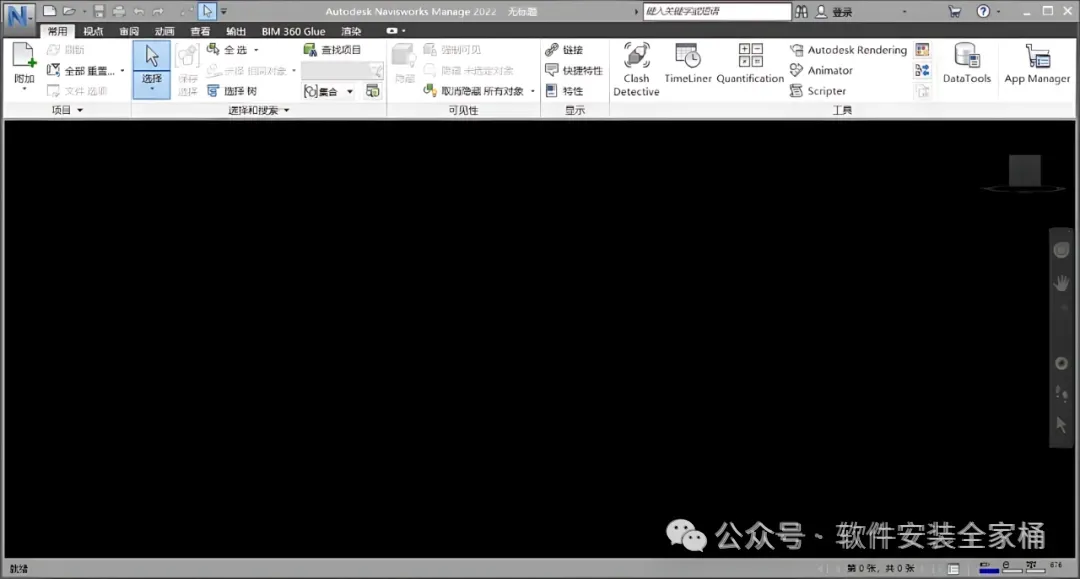Open the Quantification tool
Viewport: 1080px width, 579px height.
pyautogui.click(x=750, y=64)
